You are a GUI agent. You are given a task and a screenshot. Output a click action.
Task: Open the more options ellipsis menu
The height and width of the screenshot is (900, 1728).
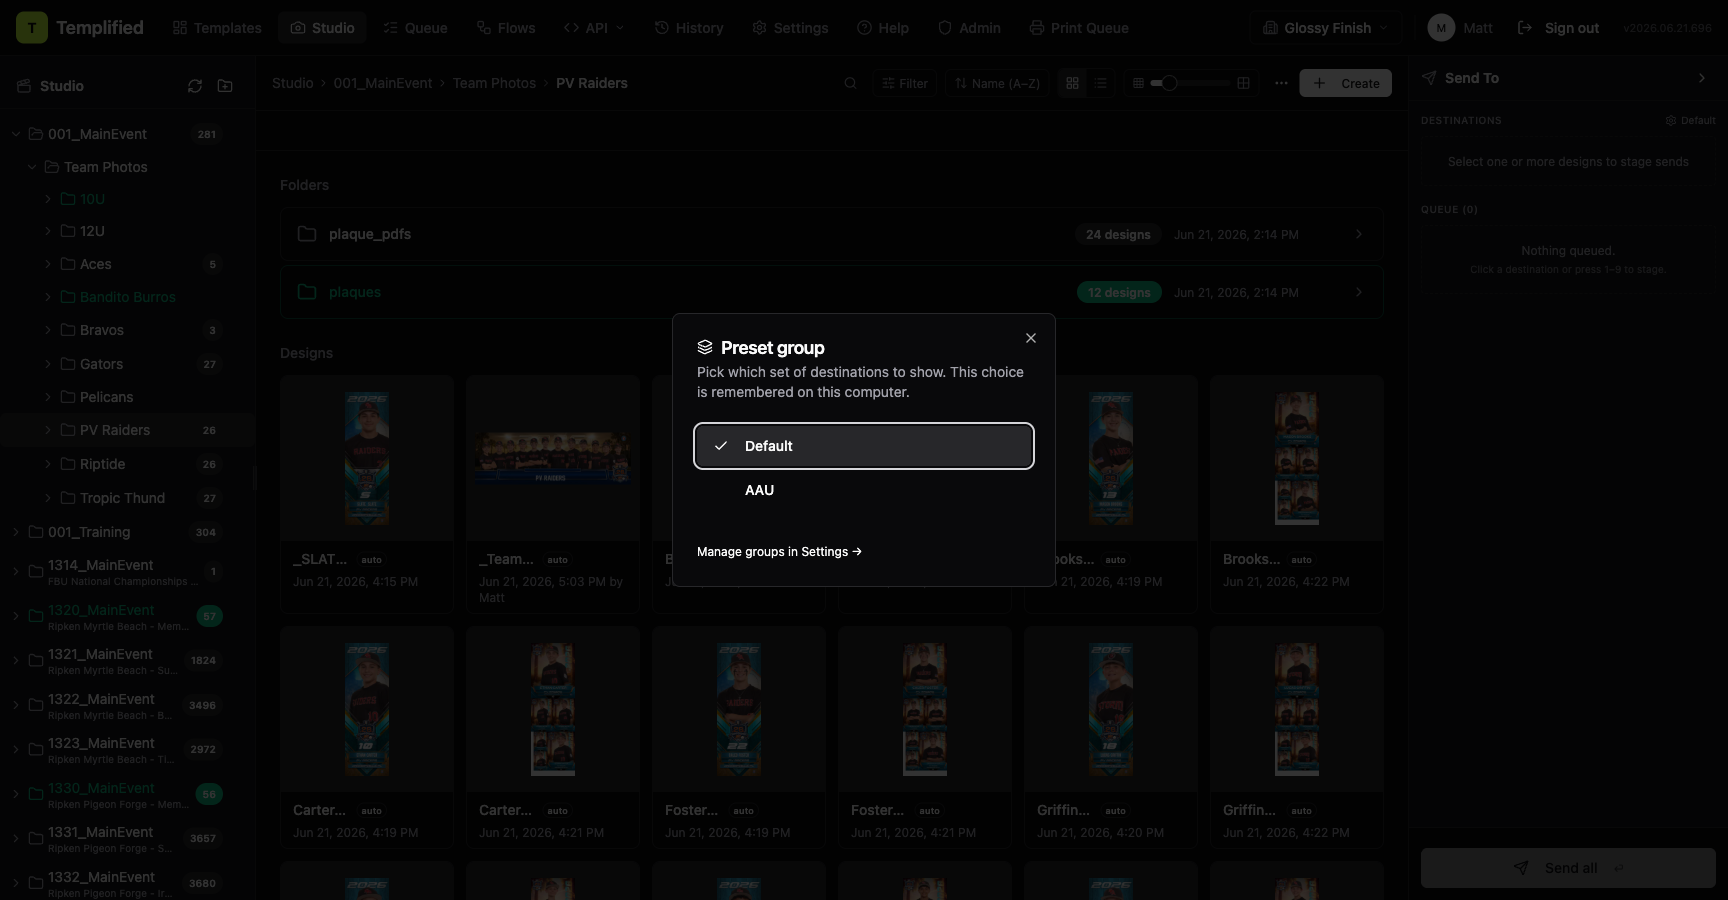pos(1281,83)
